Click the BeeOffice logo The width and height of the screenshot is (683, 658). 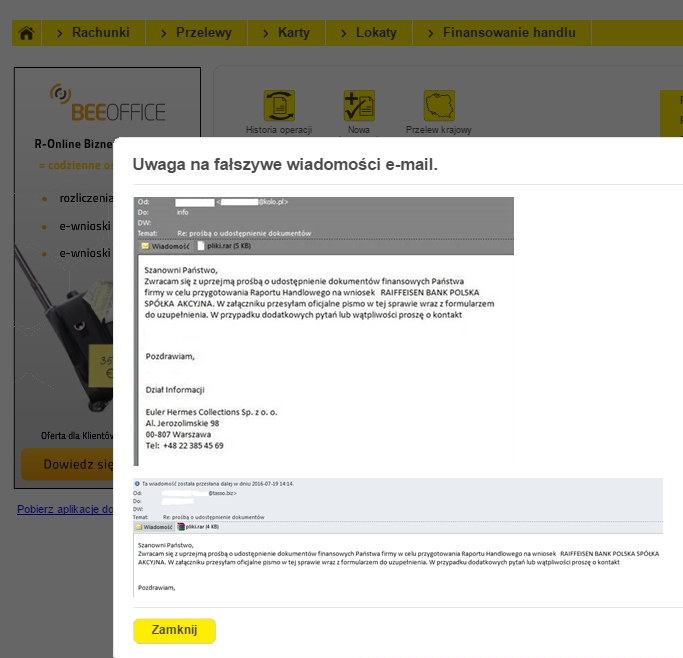(x=107, y=100)
